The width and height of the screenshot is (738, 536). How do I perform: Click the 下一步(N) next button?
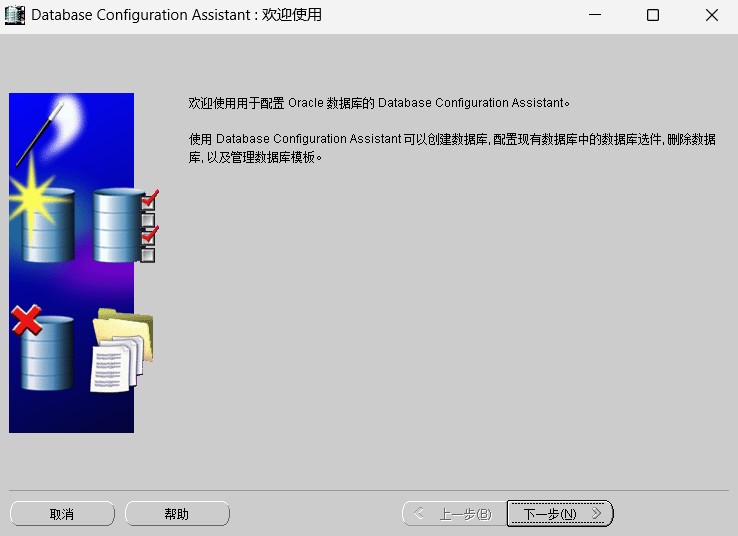point(560,513)
